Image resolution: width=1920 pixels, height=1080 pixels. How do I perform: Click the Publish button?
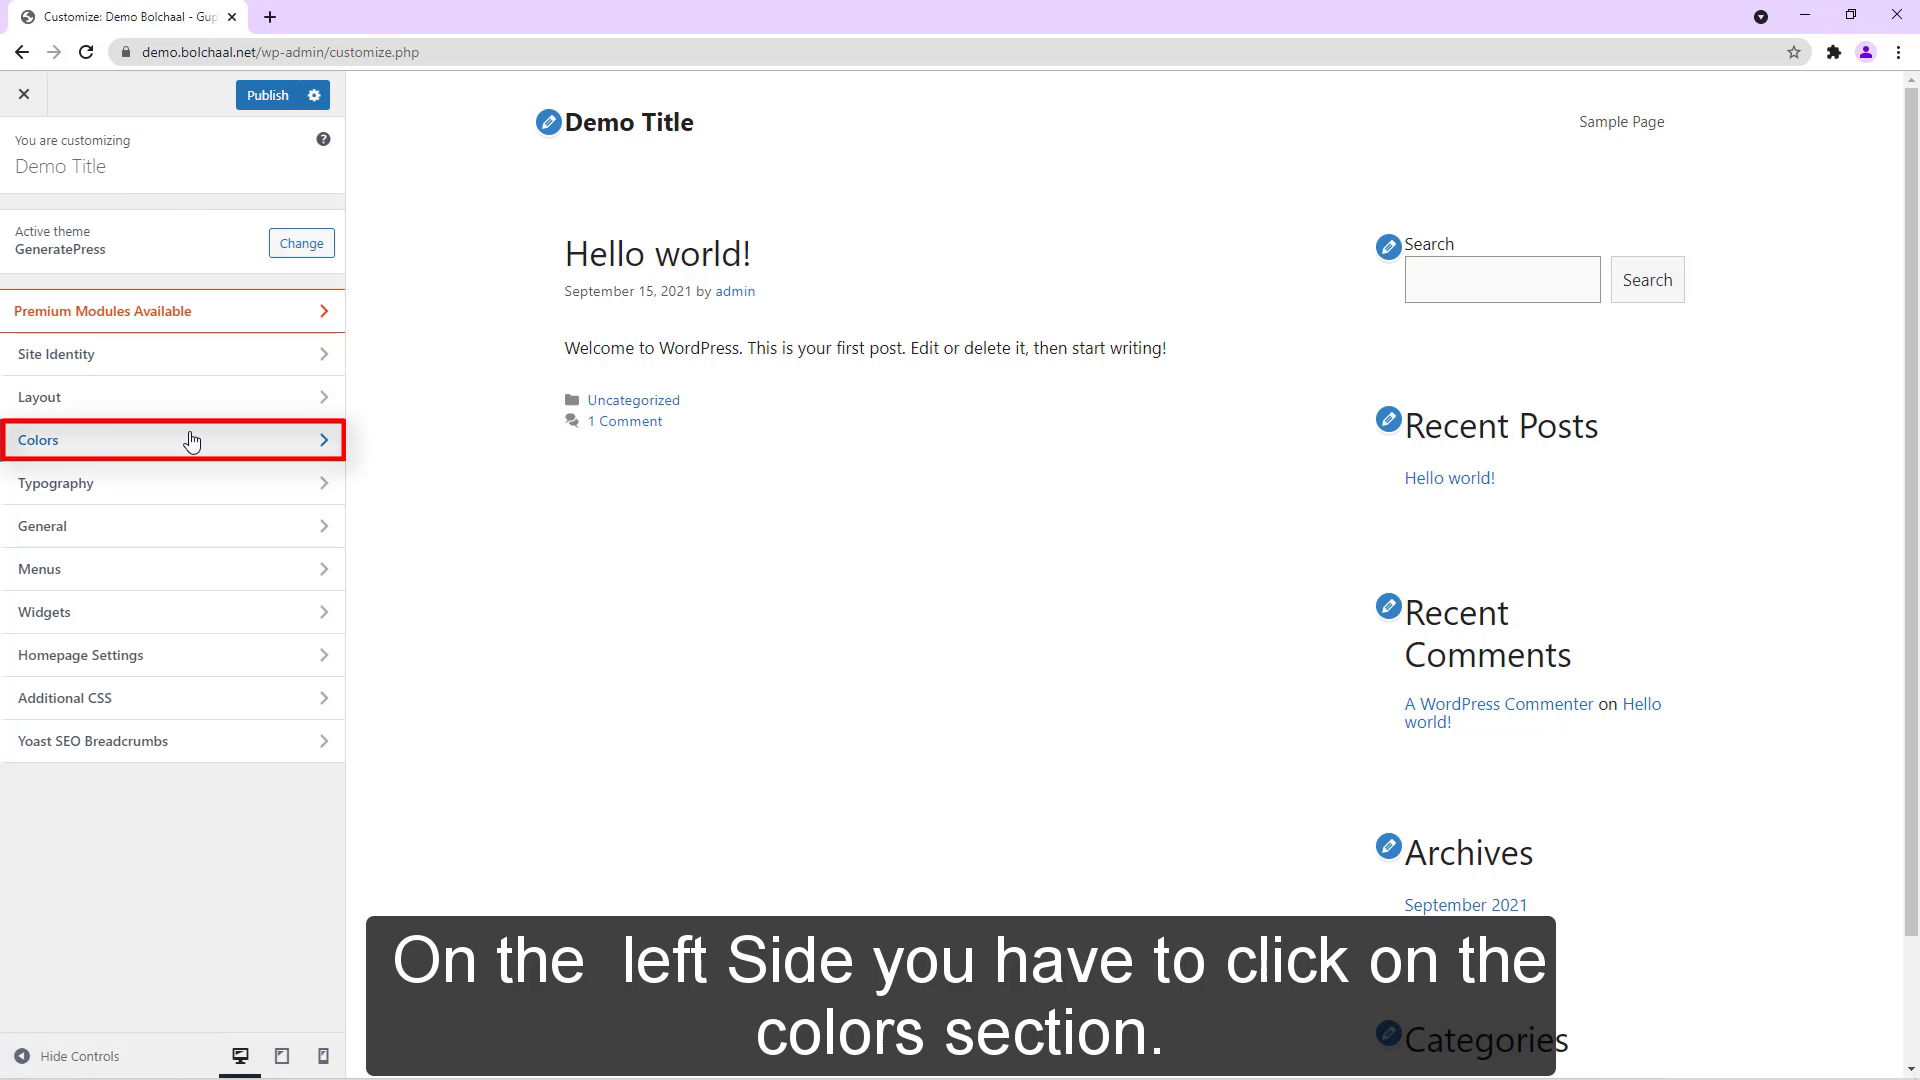pos(267,95)
